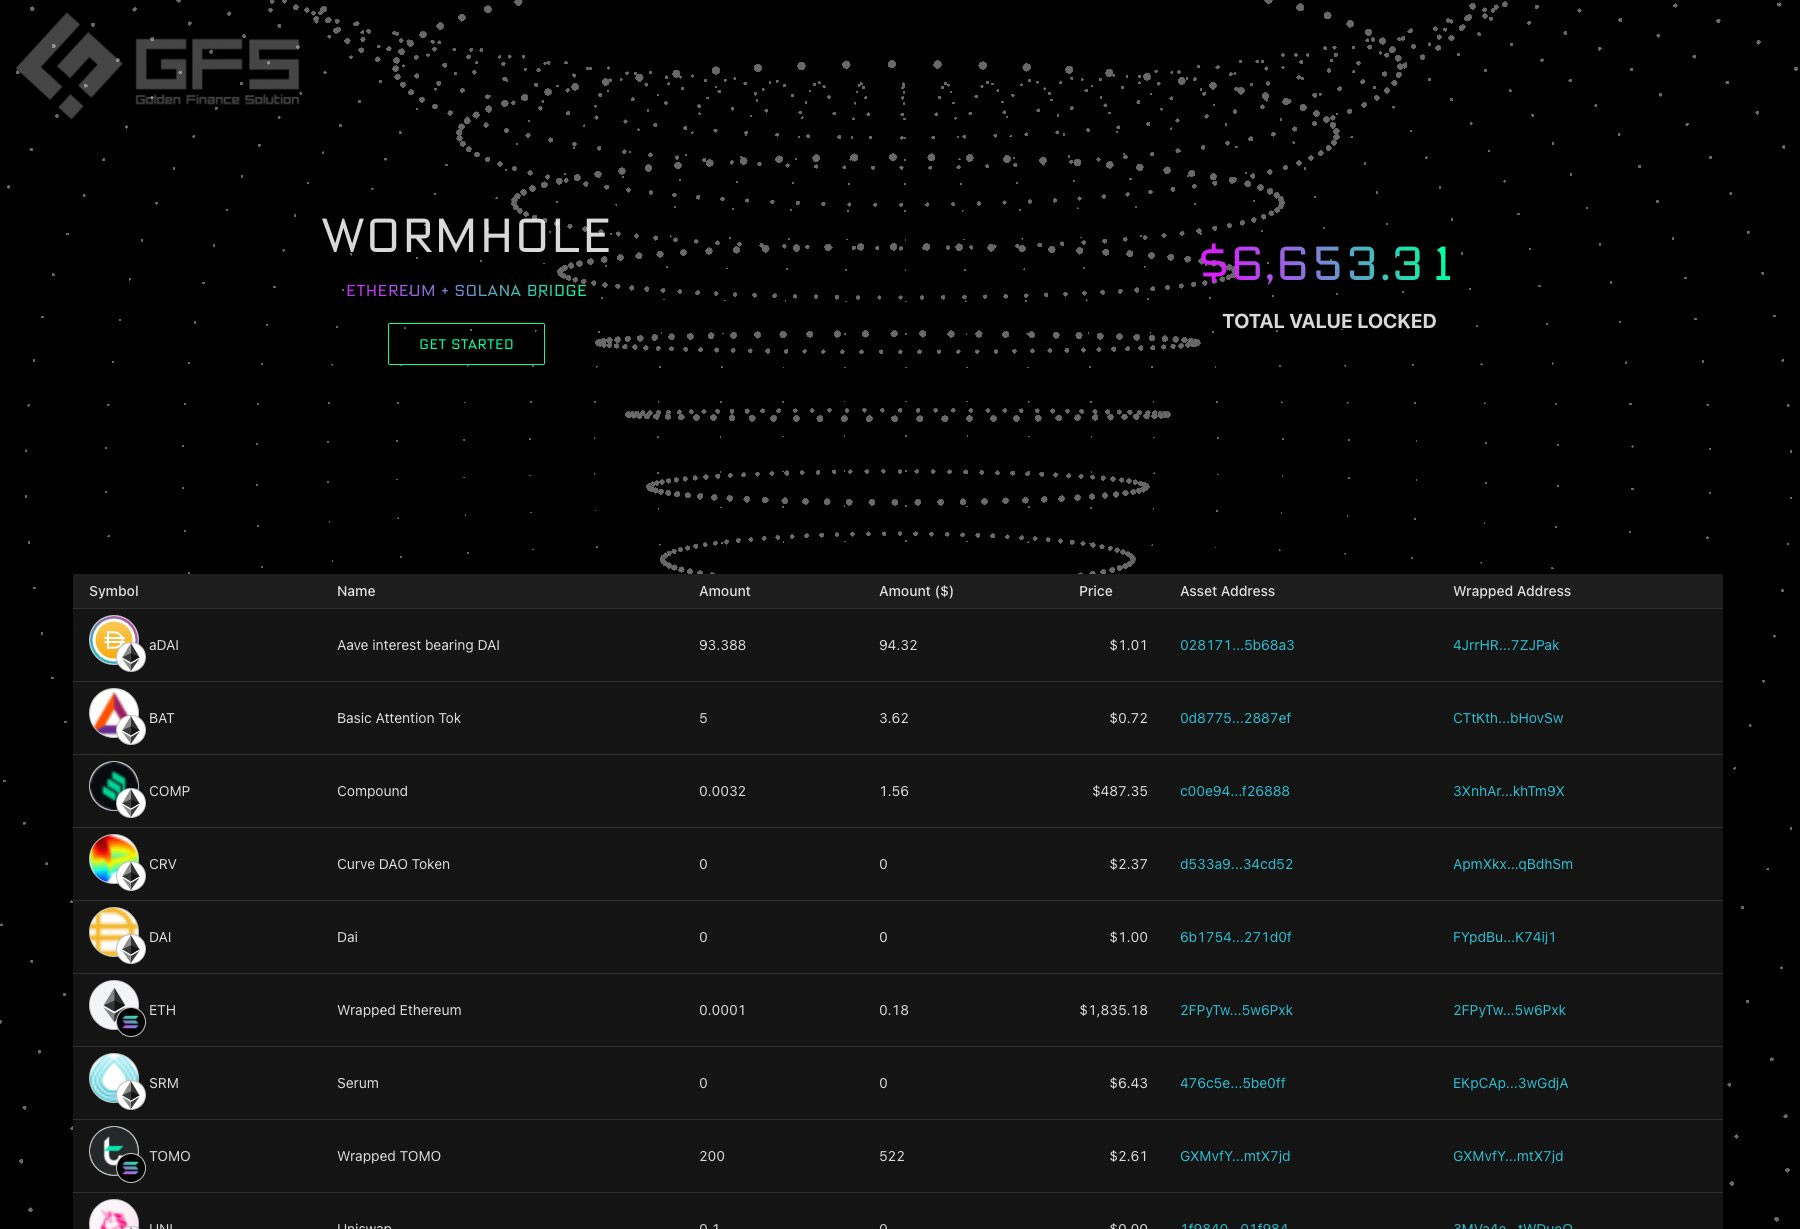1800x1229 pixels.
Task: Click the Wrapped Ethereum name cell
Action: pyautogui.click(x=399, y=1010)
